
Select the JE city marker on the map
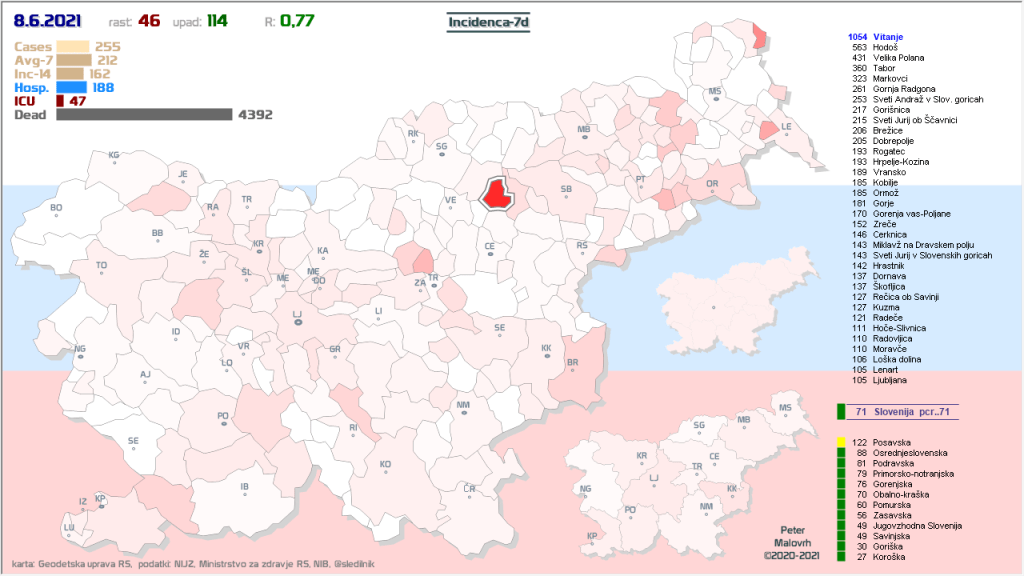(183, 176)
